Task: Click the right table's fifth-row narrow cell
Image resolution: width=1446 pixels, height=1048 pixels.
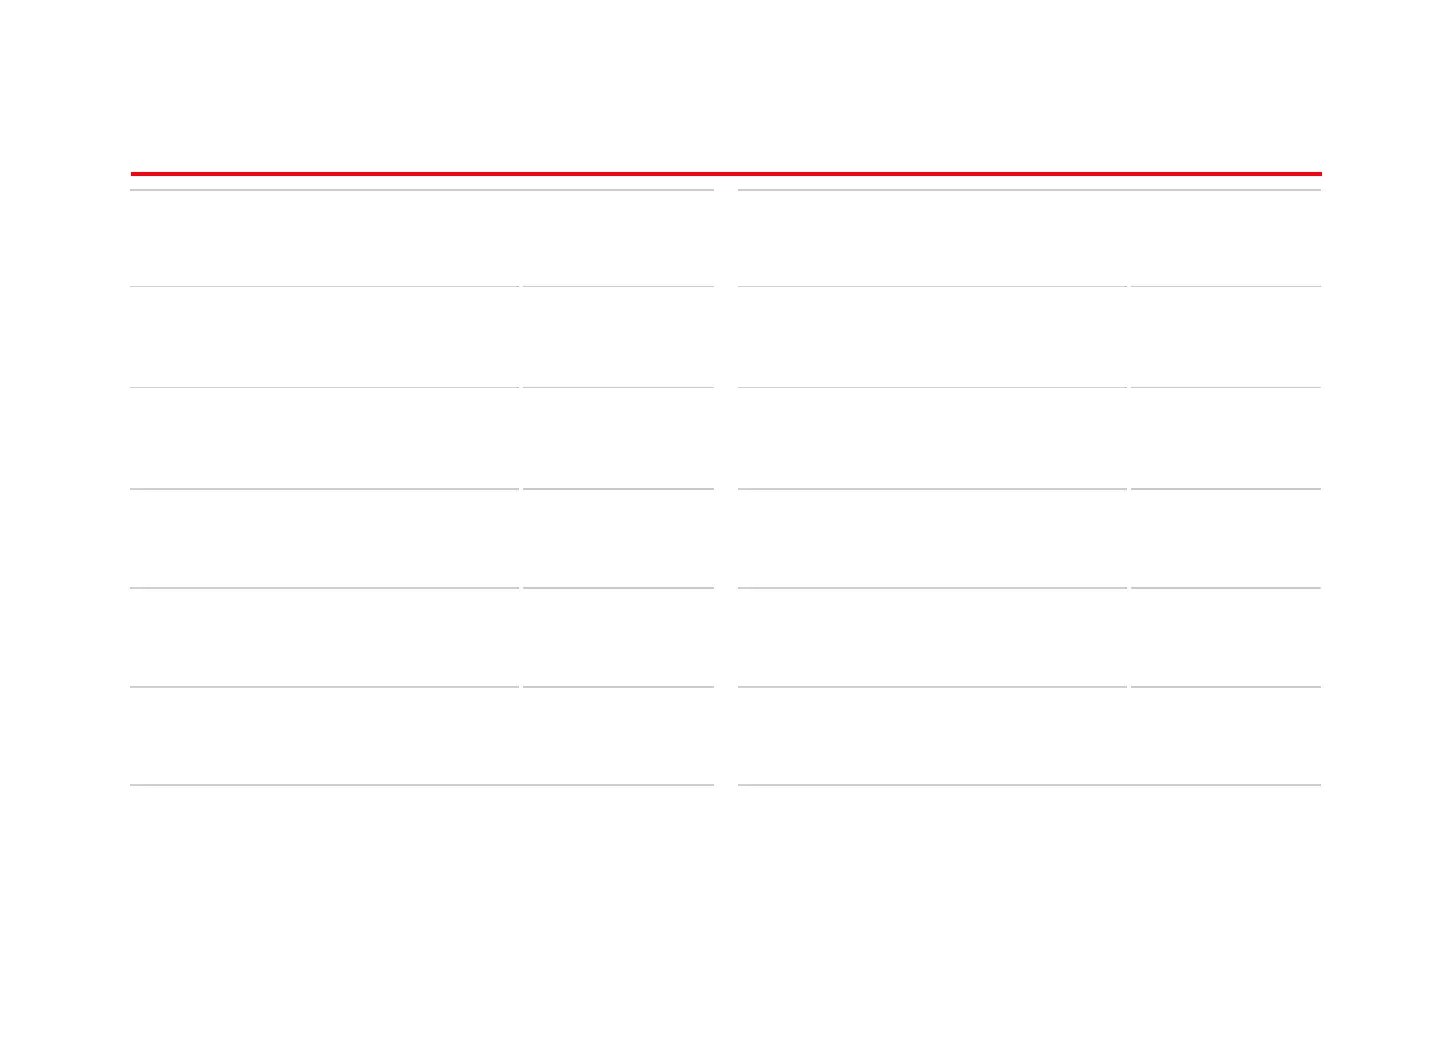Action: click(1226, 637)
